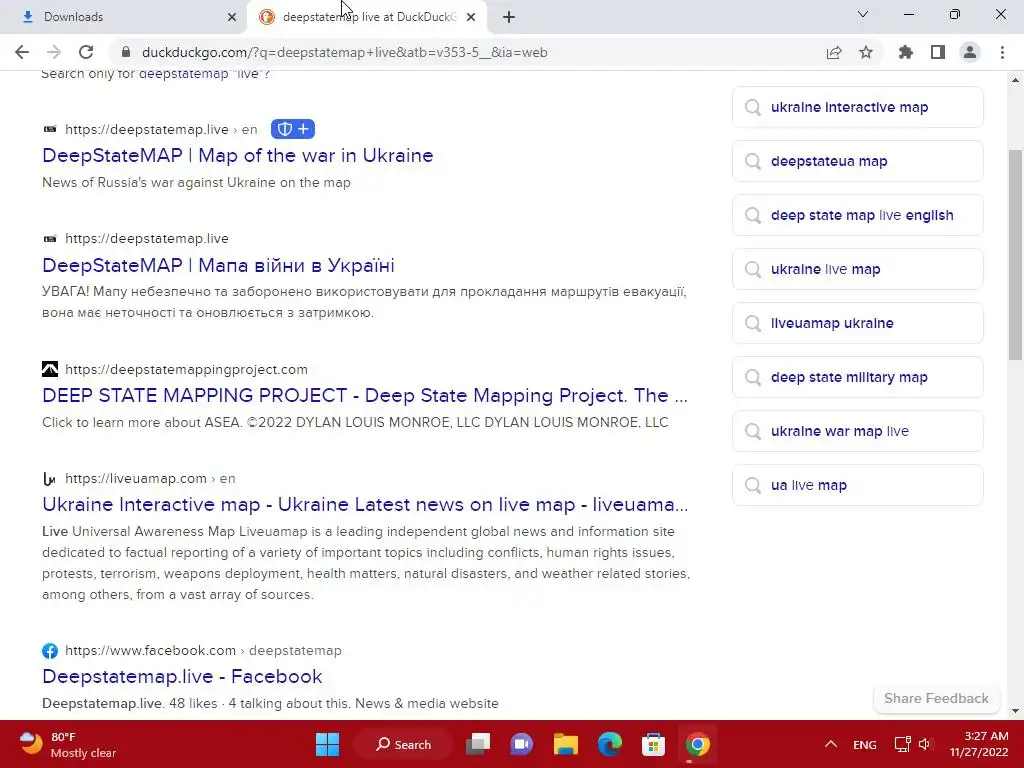Open the network status tray icon
The image size is (1024, 768).
[903, 744]
